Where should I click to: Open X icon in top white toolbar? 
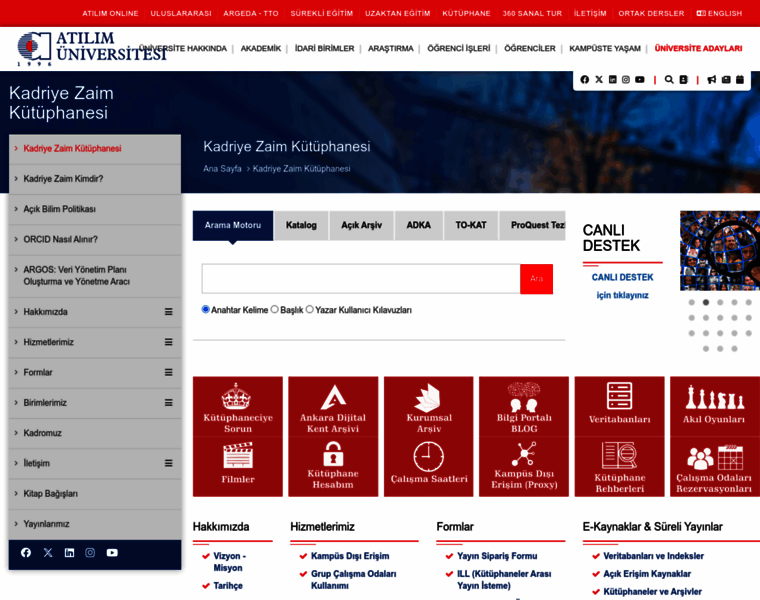coord(599,79)
